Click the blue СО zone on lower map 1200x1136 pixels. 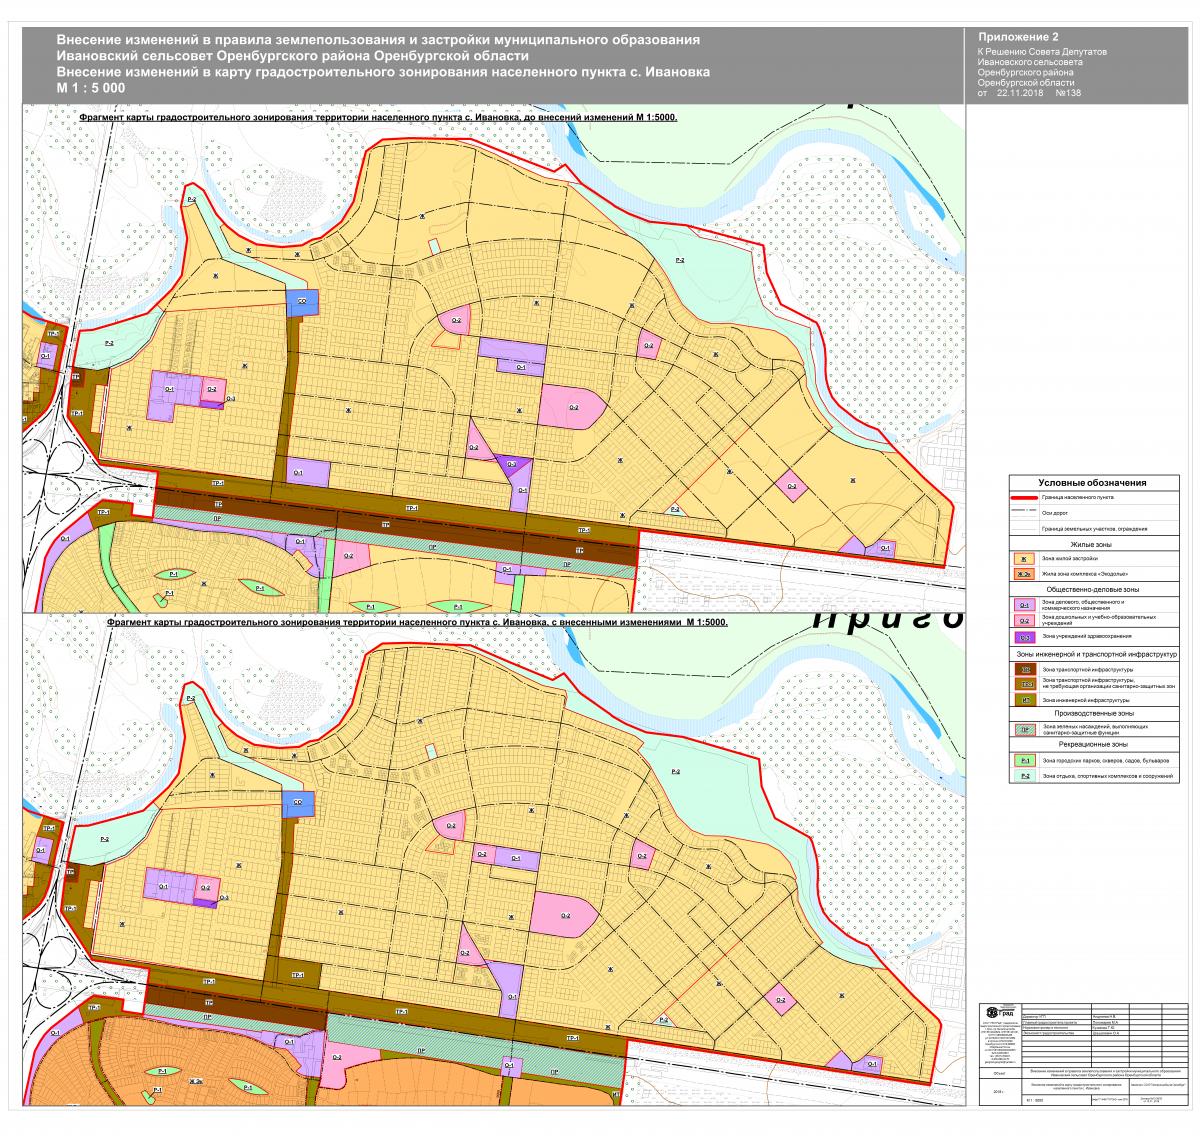coord(299,803)
